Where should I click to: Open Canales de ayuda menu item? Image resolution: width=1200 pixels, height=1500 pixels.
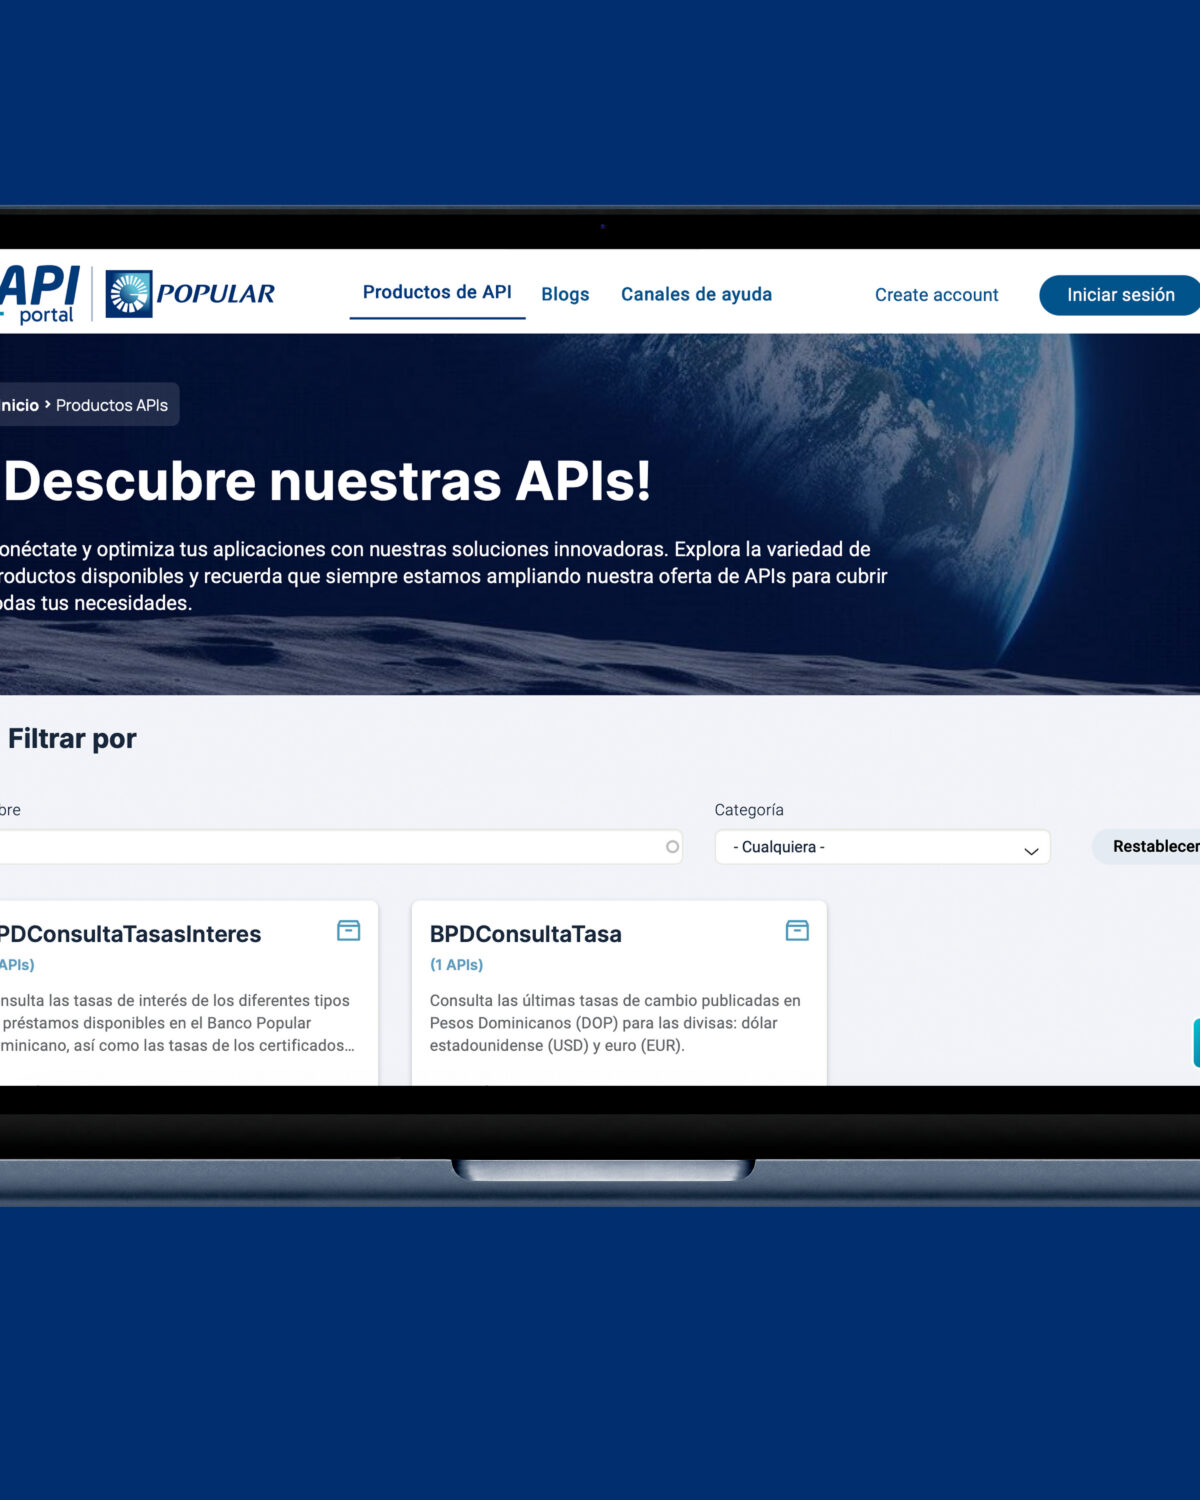(696, 294)
